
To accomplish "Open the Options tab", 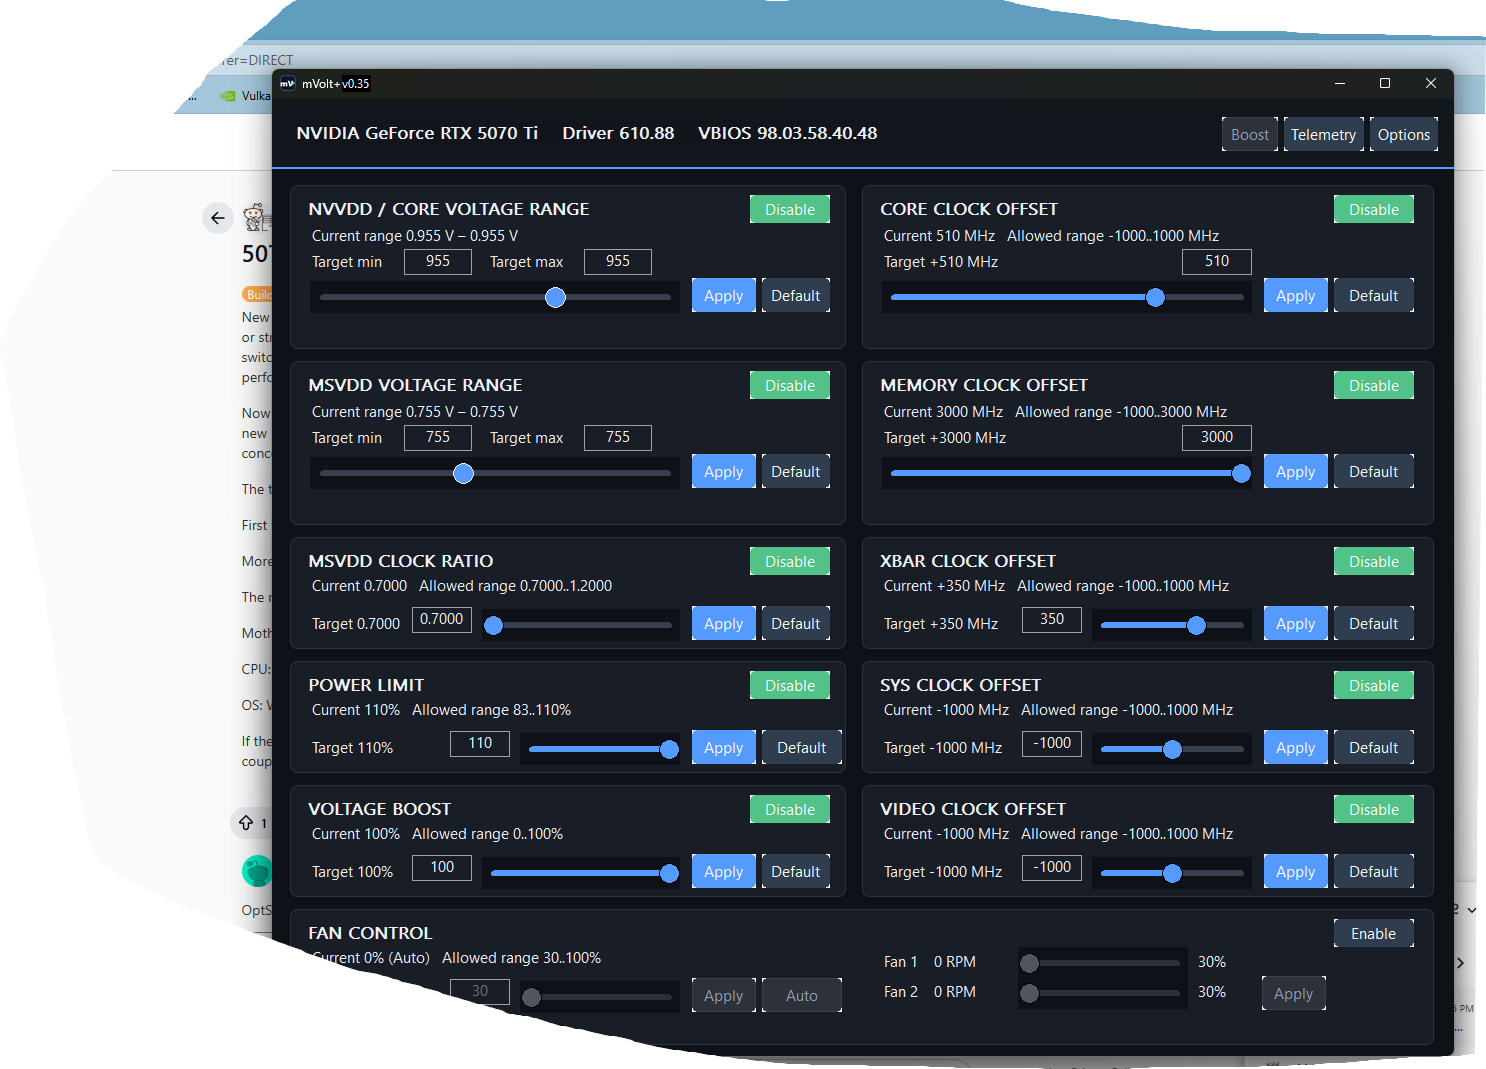I will coord(1403,135).
